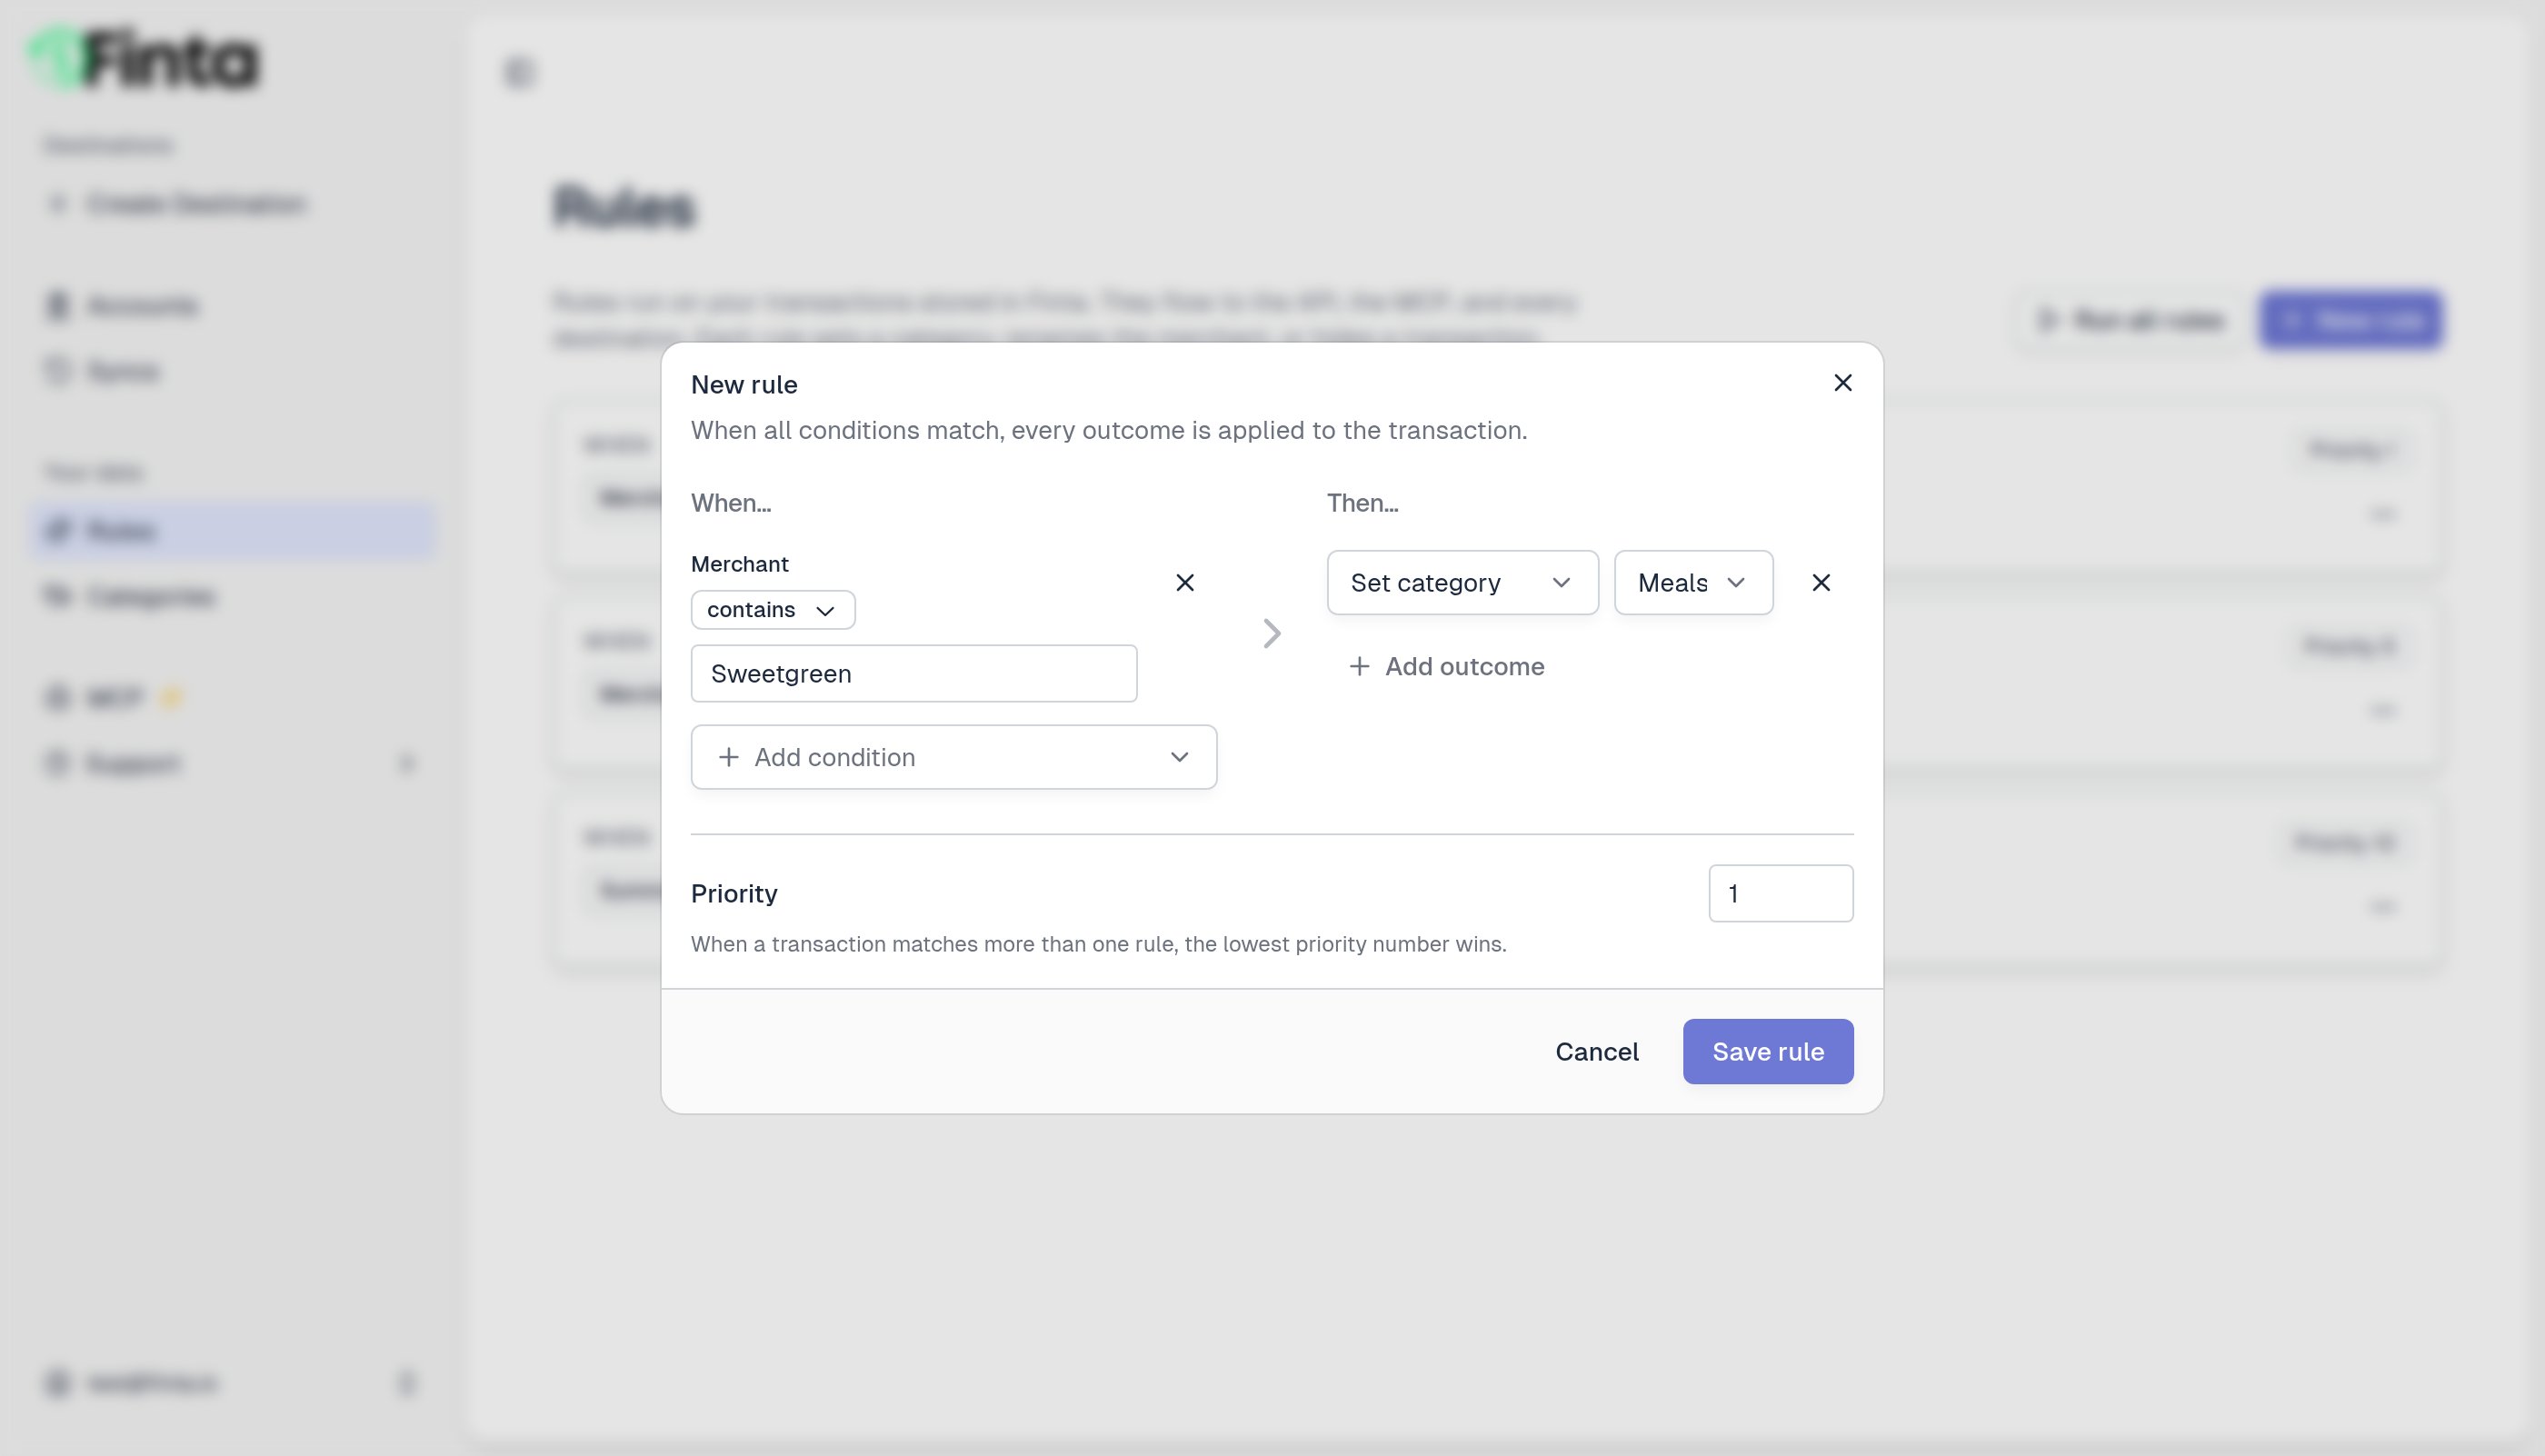Viewport: 2545px width, 1456px height.
Task: Open Syncs in the sidebar
Action: 233,371
